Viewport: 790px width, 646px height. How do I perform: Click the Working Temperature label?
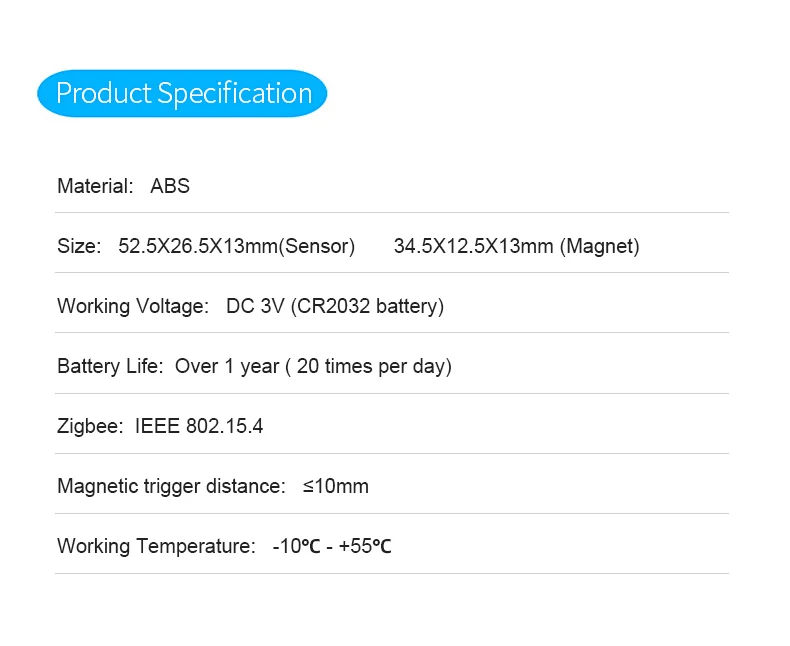point(156,546)
